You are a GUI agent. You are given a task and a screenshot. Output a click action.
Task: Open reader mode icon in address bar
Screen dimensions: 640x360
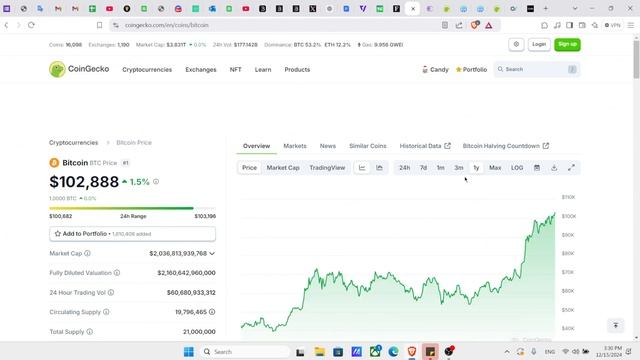click(x=445, y=25)
